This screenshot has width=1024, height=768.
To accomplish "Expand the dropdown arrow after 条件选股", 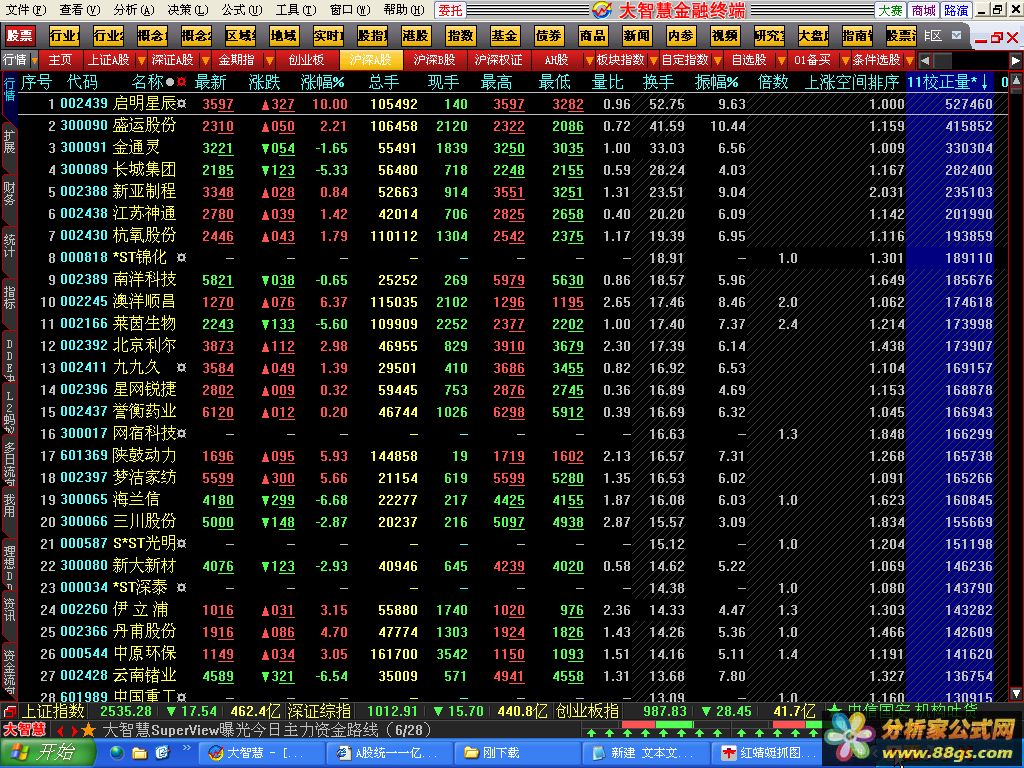I will (x=909, y=61).
